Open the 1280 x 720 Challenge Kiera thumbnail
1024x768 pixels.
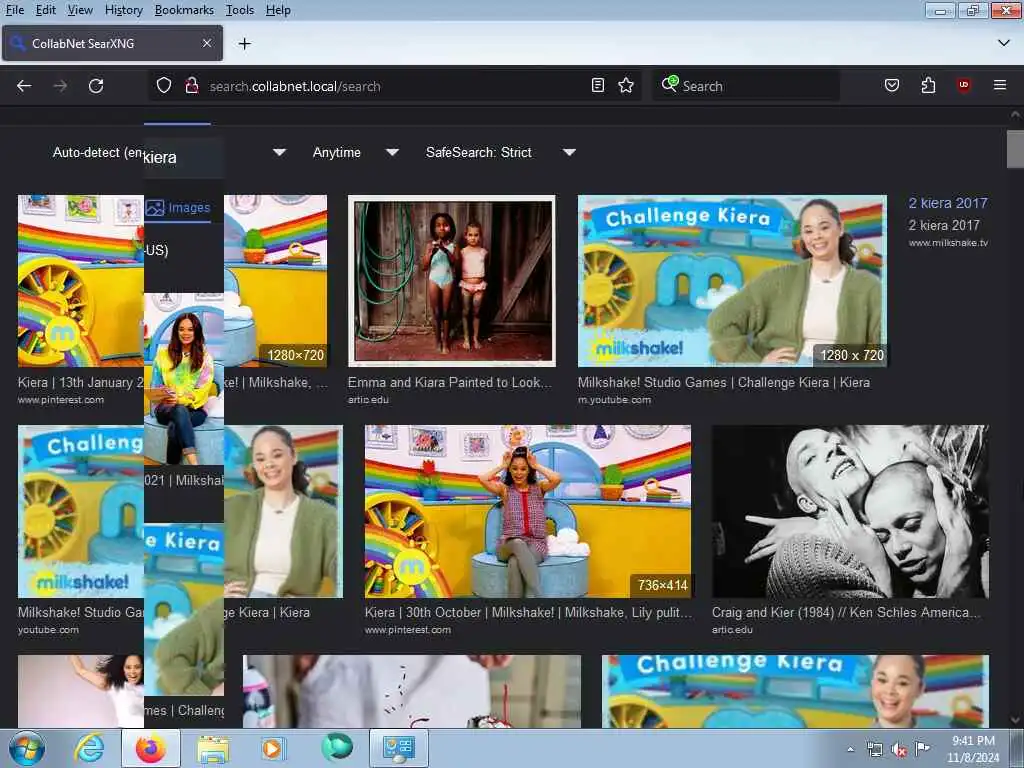pos(732,281)
